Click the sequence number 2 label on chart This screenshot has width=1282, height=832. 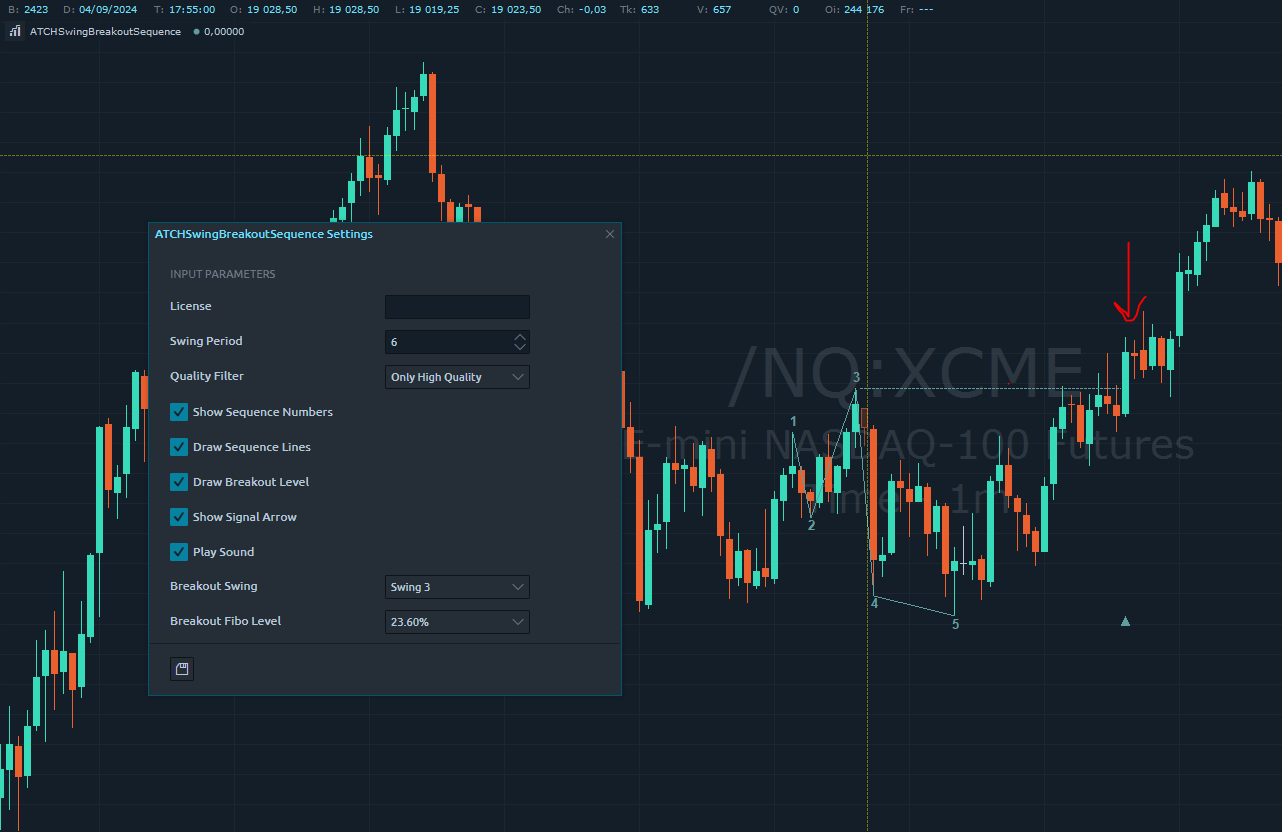click(811, 525)
